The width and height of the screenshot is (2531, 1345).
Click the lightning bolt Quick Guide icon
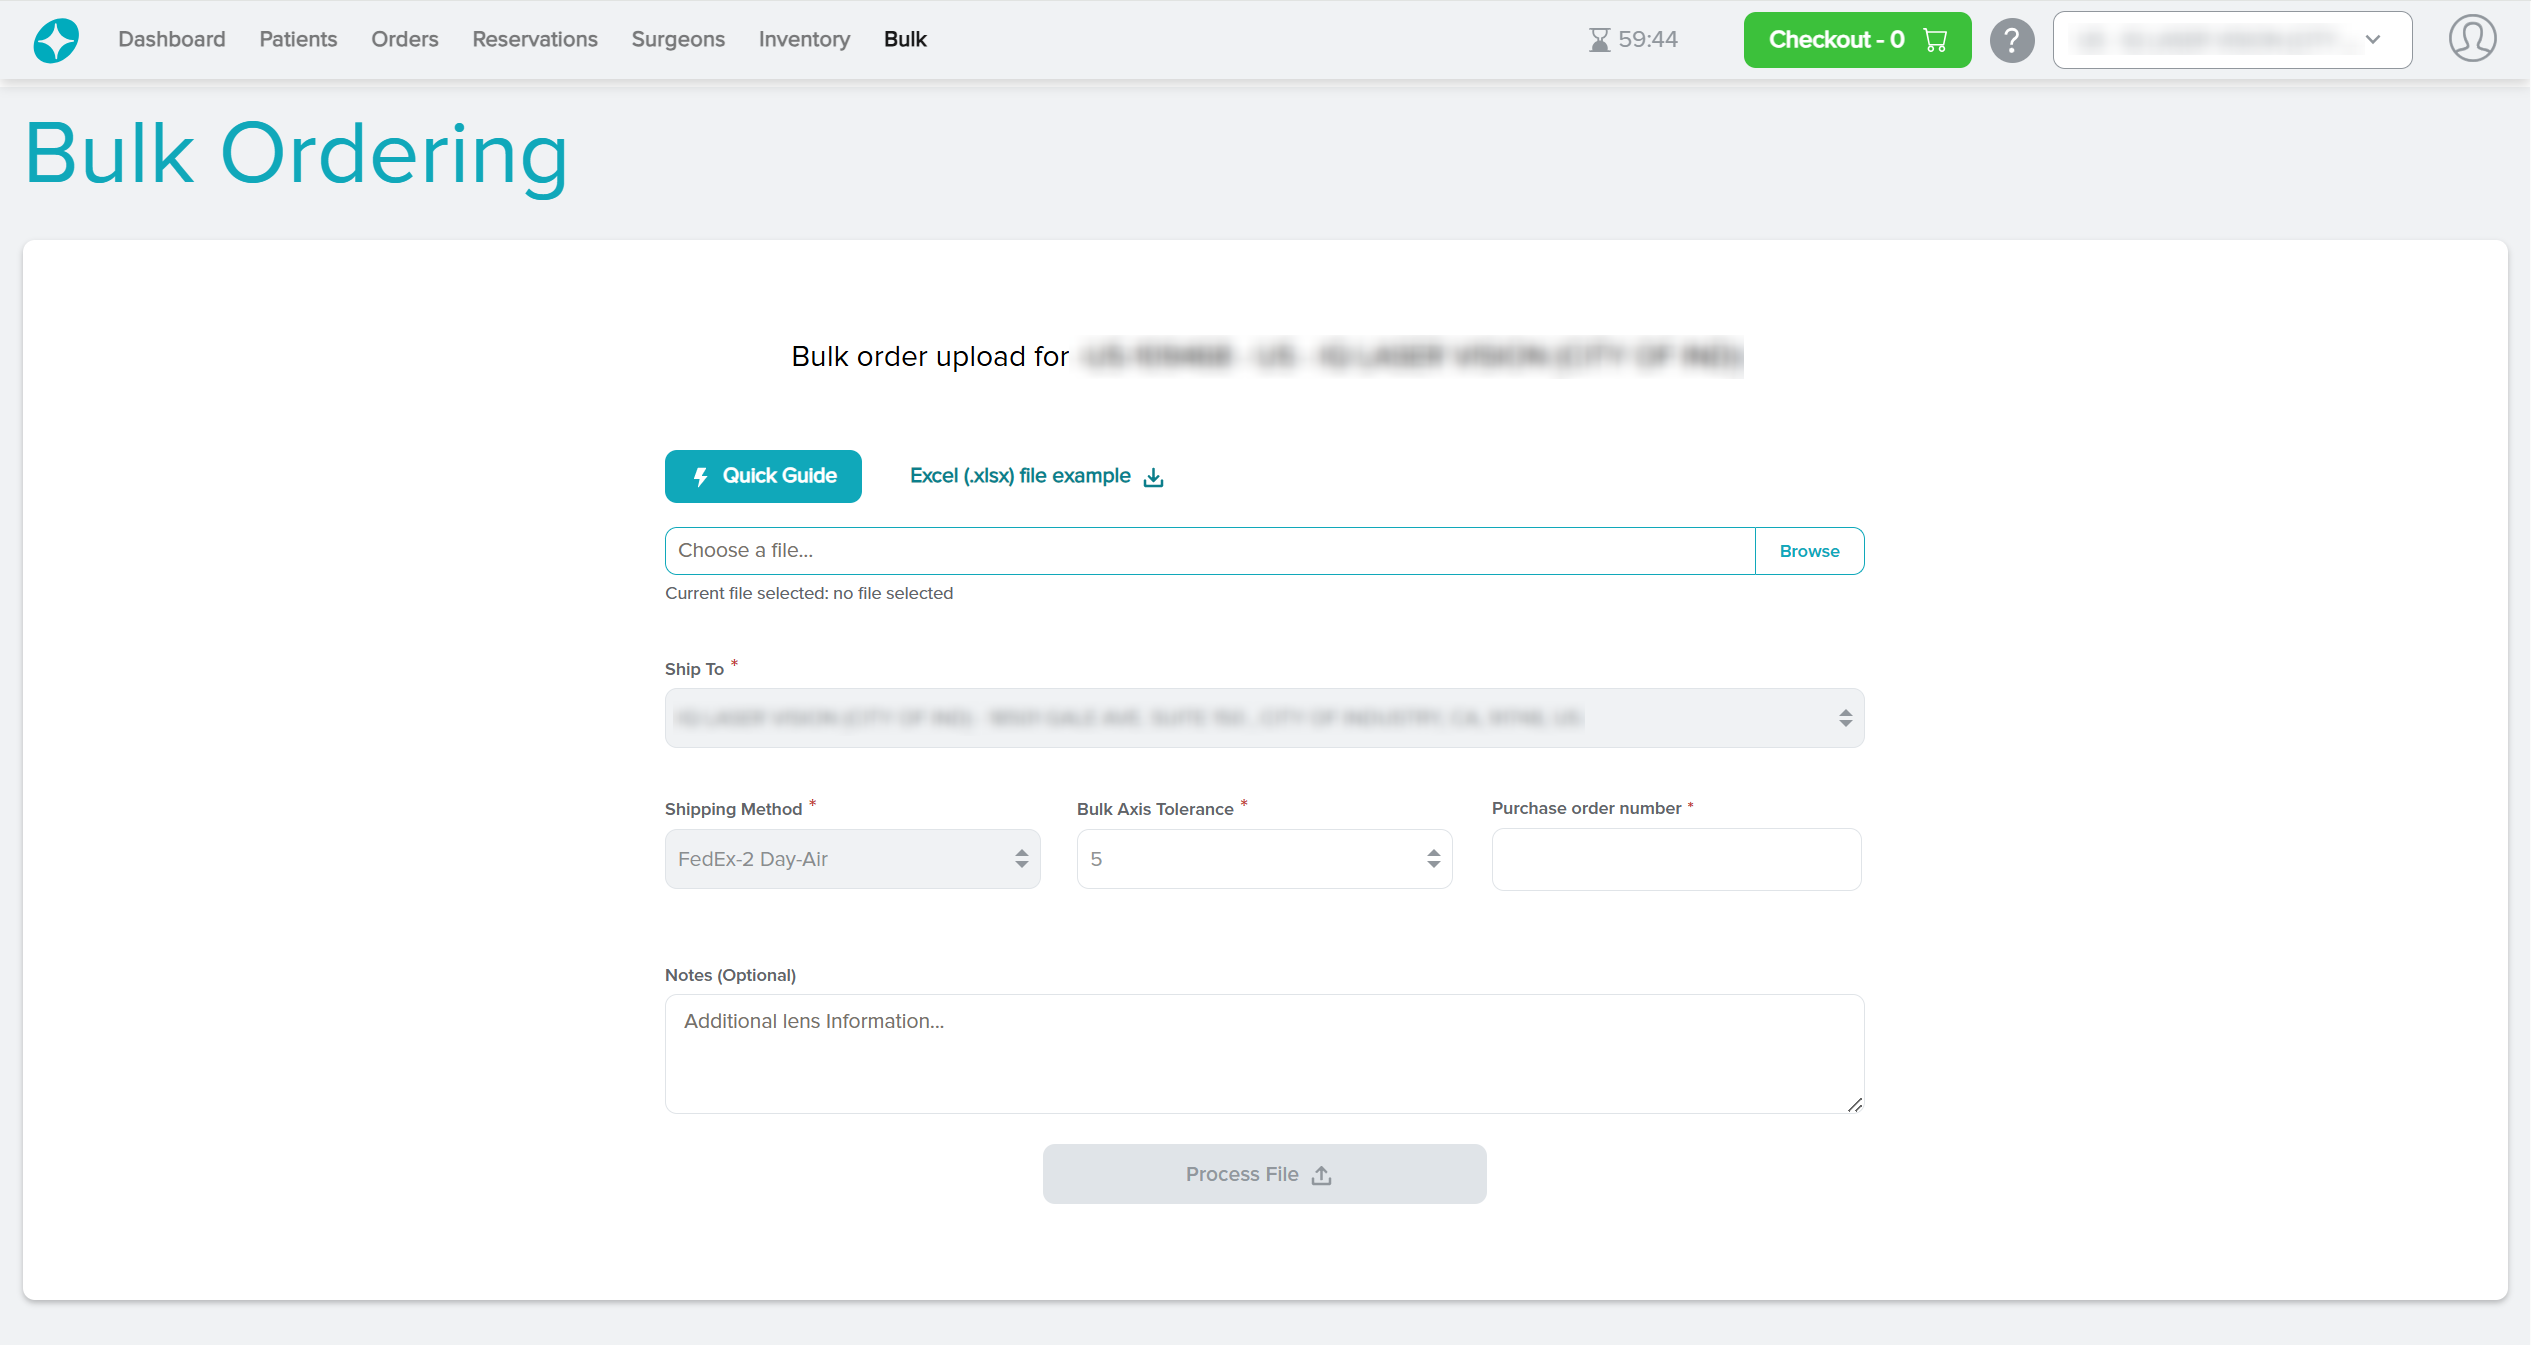click(x=700, y=477)
